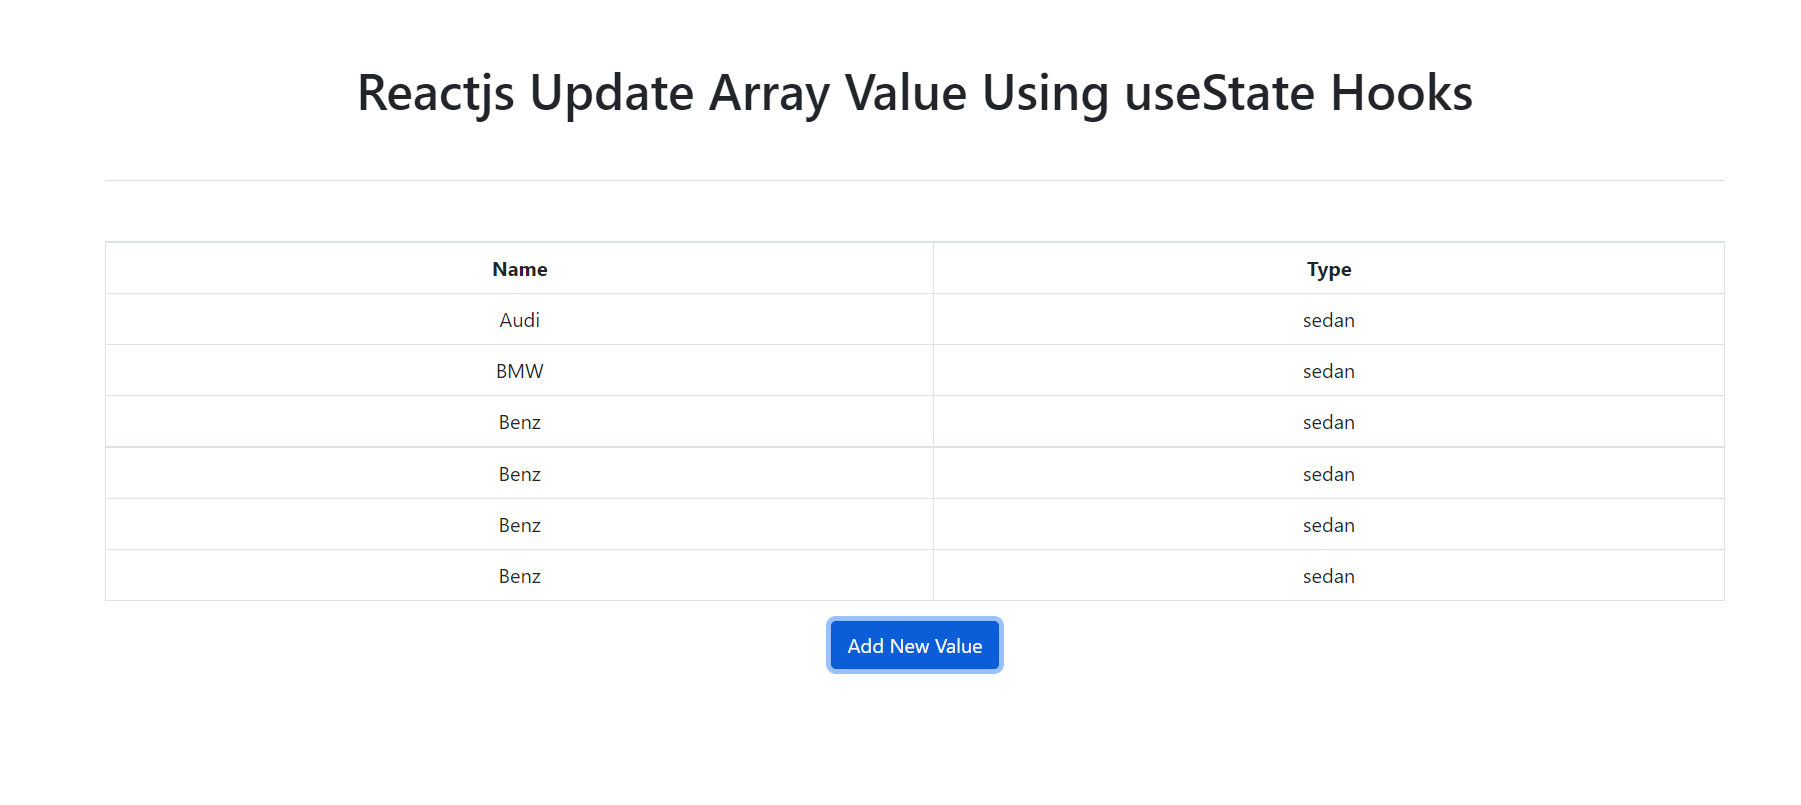The width and height of the screenshot is (1801, 805).
Task: Click the table header row
Action: 913,268
